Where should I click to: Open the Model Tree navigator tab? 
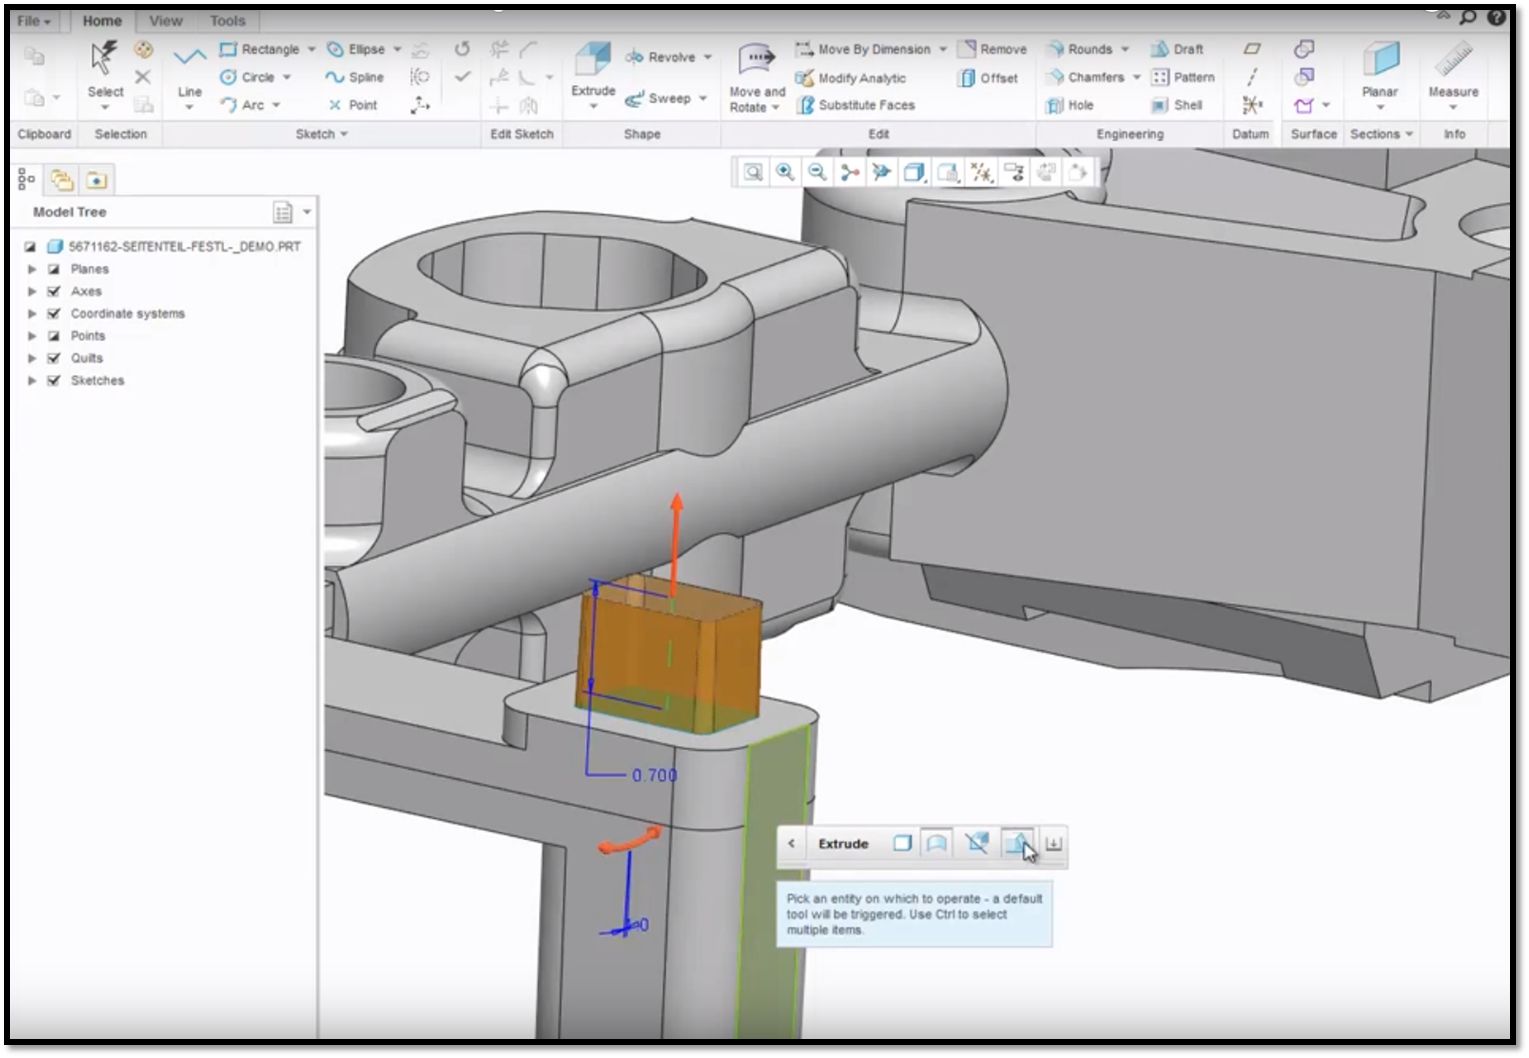click(26, 179)
